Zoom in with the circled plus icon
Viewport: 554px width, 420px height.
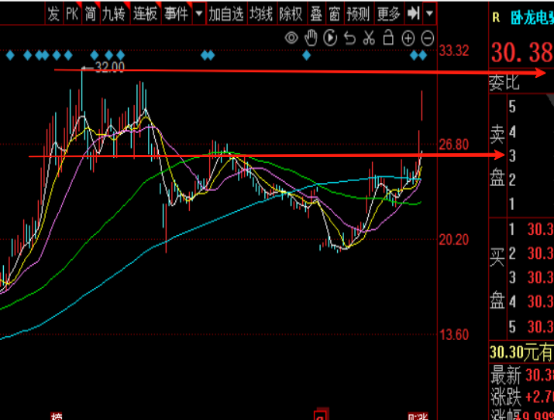(408, 38)
